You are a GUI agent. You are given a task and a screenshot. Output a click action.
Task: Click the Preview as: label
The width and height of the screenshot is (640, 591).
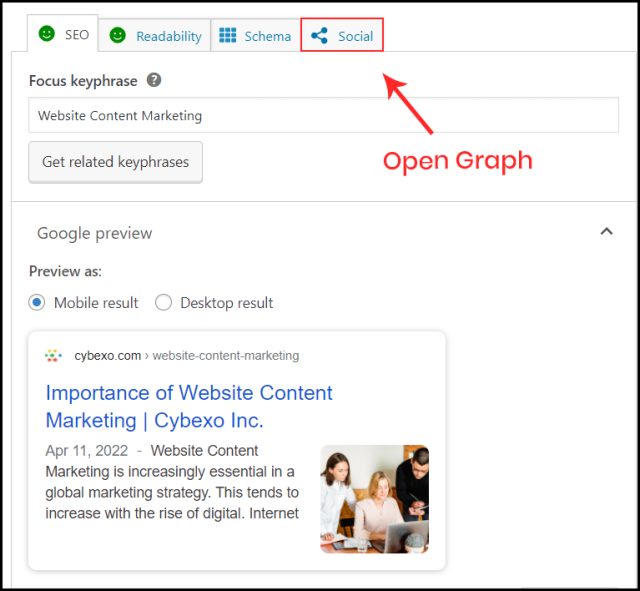[65, 271]
